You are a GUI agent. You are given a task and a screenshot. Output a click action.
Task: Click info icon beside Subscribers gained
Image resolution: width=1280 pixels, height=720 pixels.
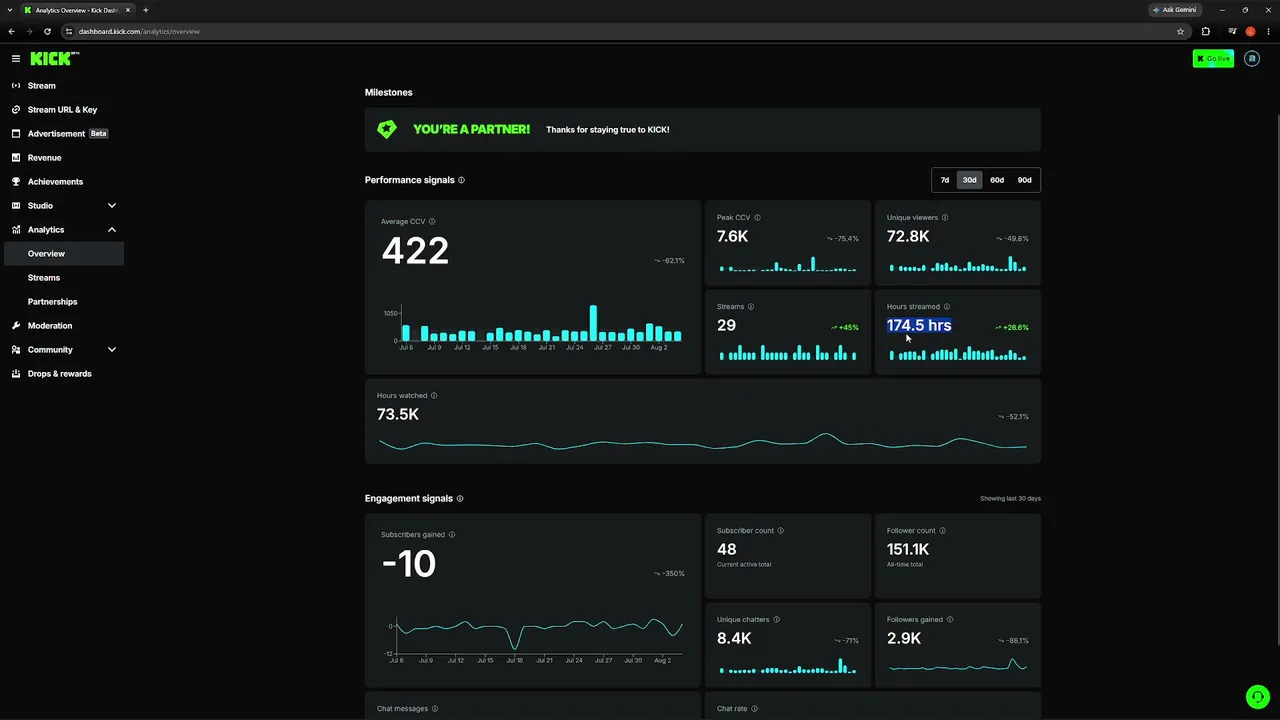click(452, 535)
